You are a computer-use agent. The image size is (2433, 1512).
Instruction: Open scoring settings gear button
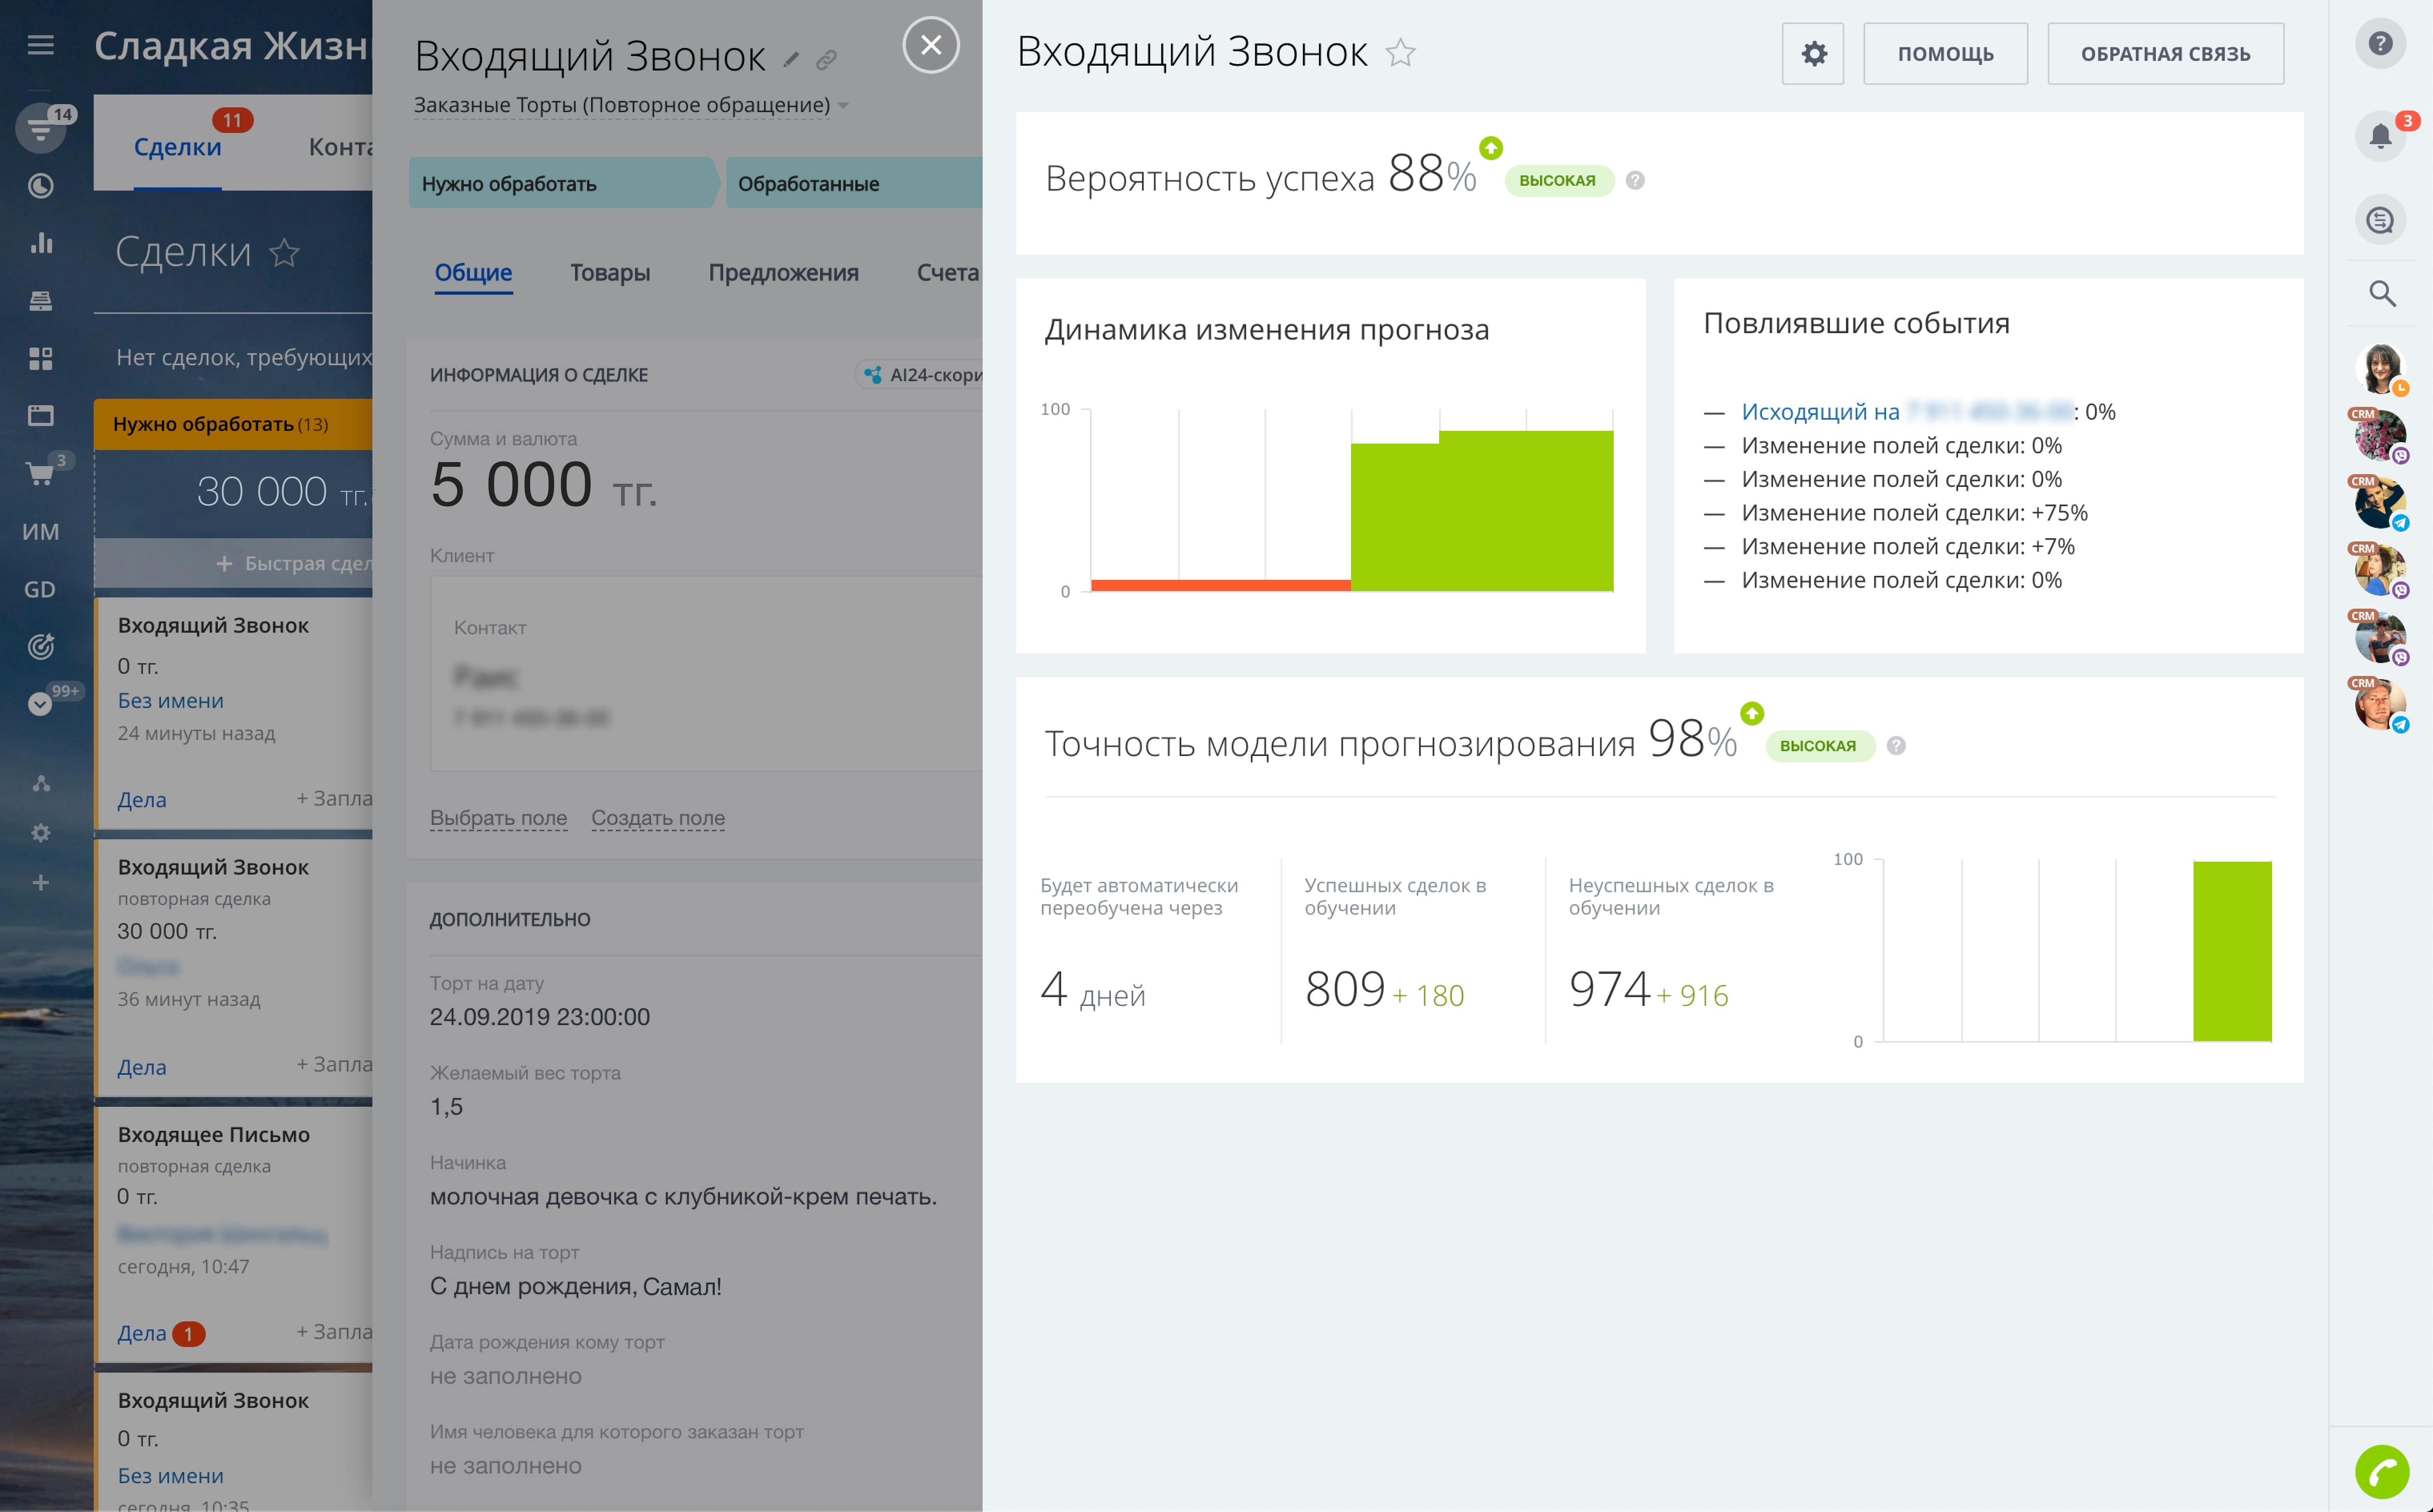point(1813,54)
